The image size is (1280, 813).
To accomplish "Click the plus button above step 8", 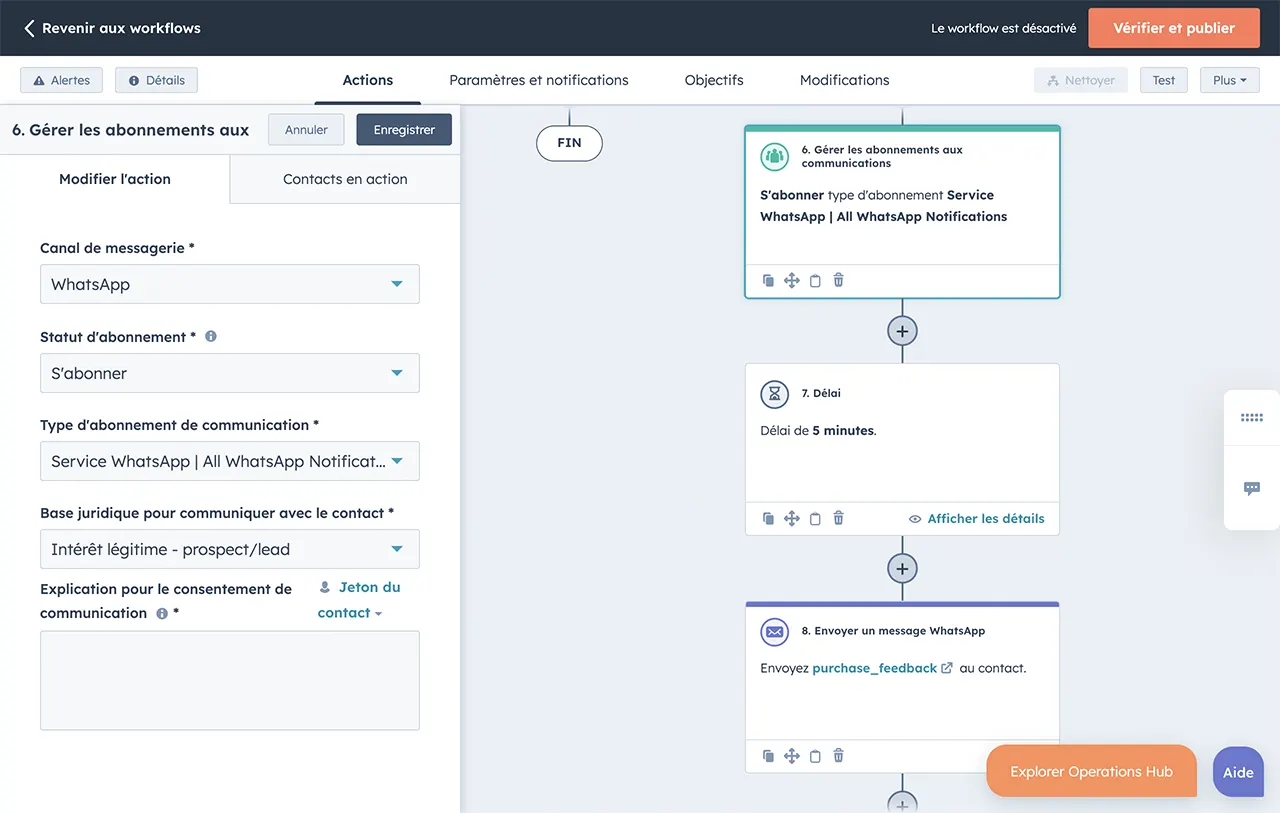I will click(x=902, y=569).
